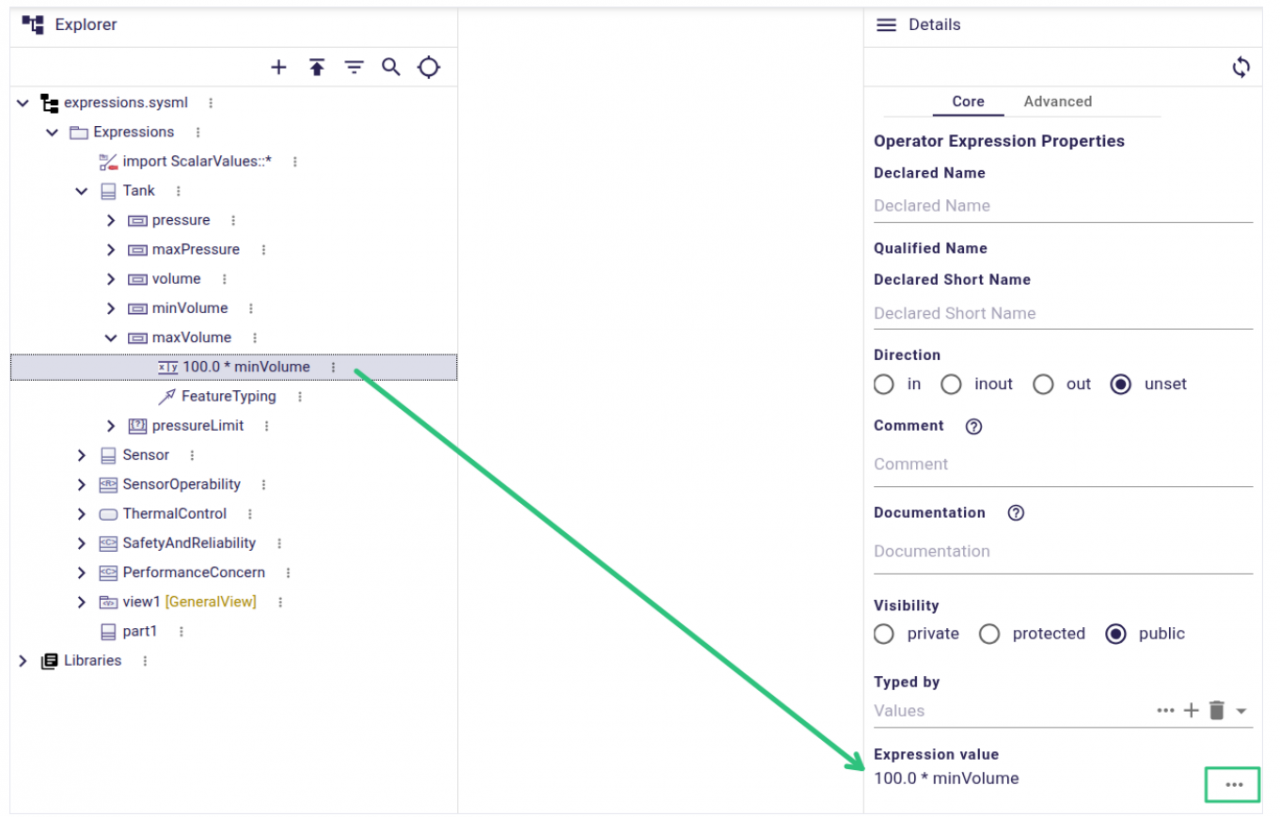Set visibility to public
The height and width of the screenshot is (817, 1280).
tap(1116, 634)
